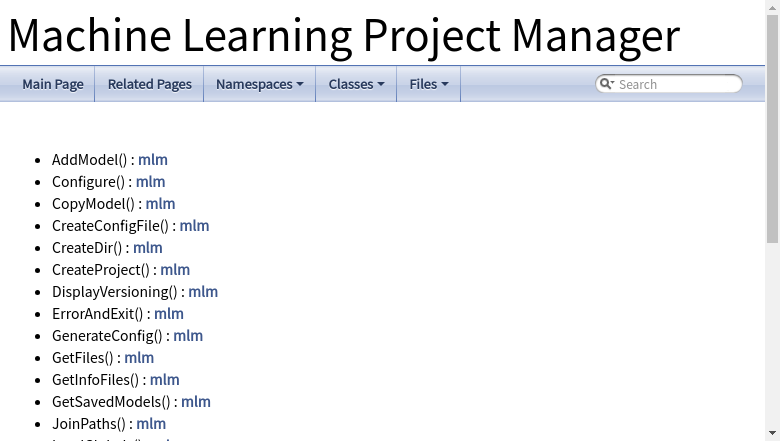Open mlm link beside GetSavedModels()
Image resolution: width=780 pixels, height=441 pixels.
tap(196, 401)
